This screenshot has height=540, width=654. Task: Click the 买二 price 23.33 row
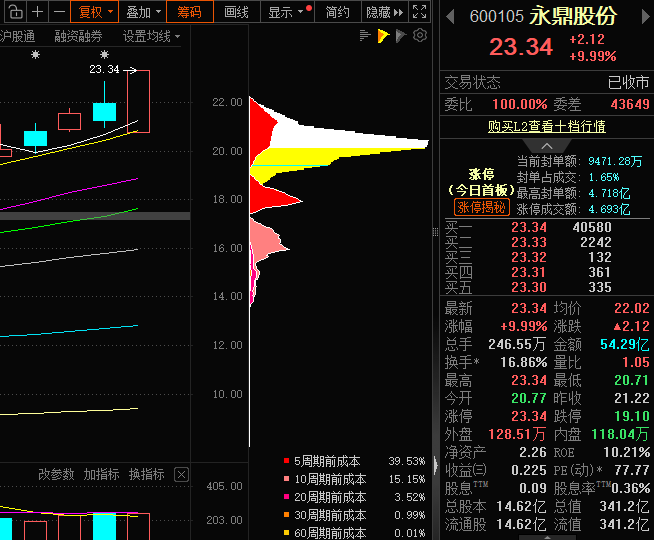coord(528,242)
